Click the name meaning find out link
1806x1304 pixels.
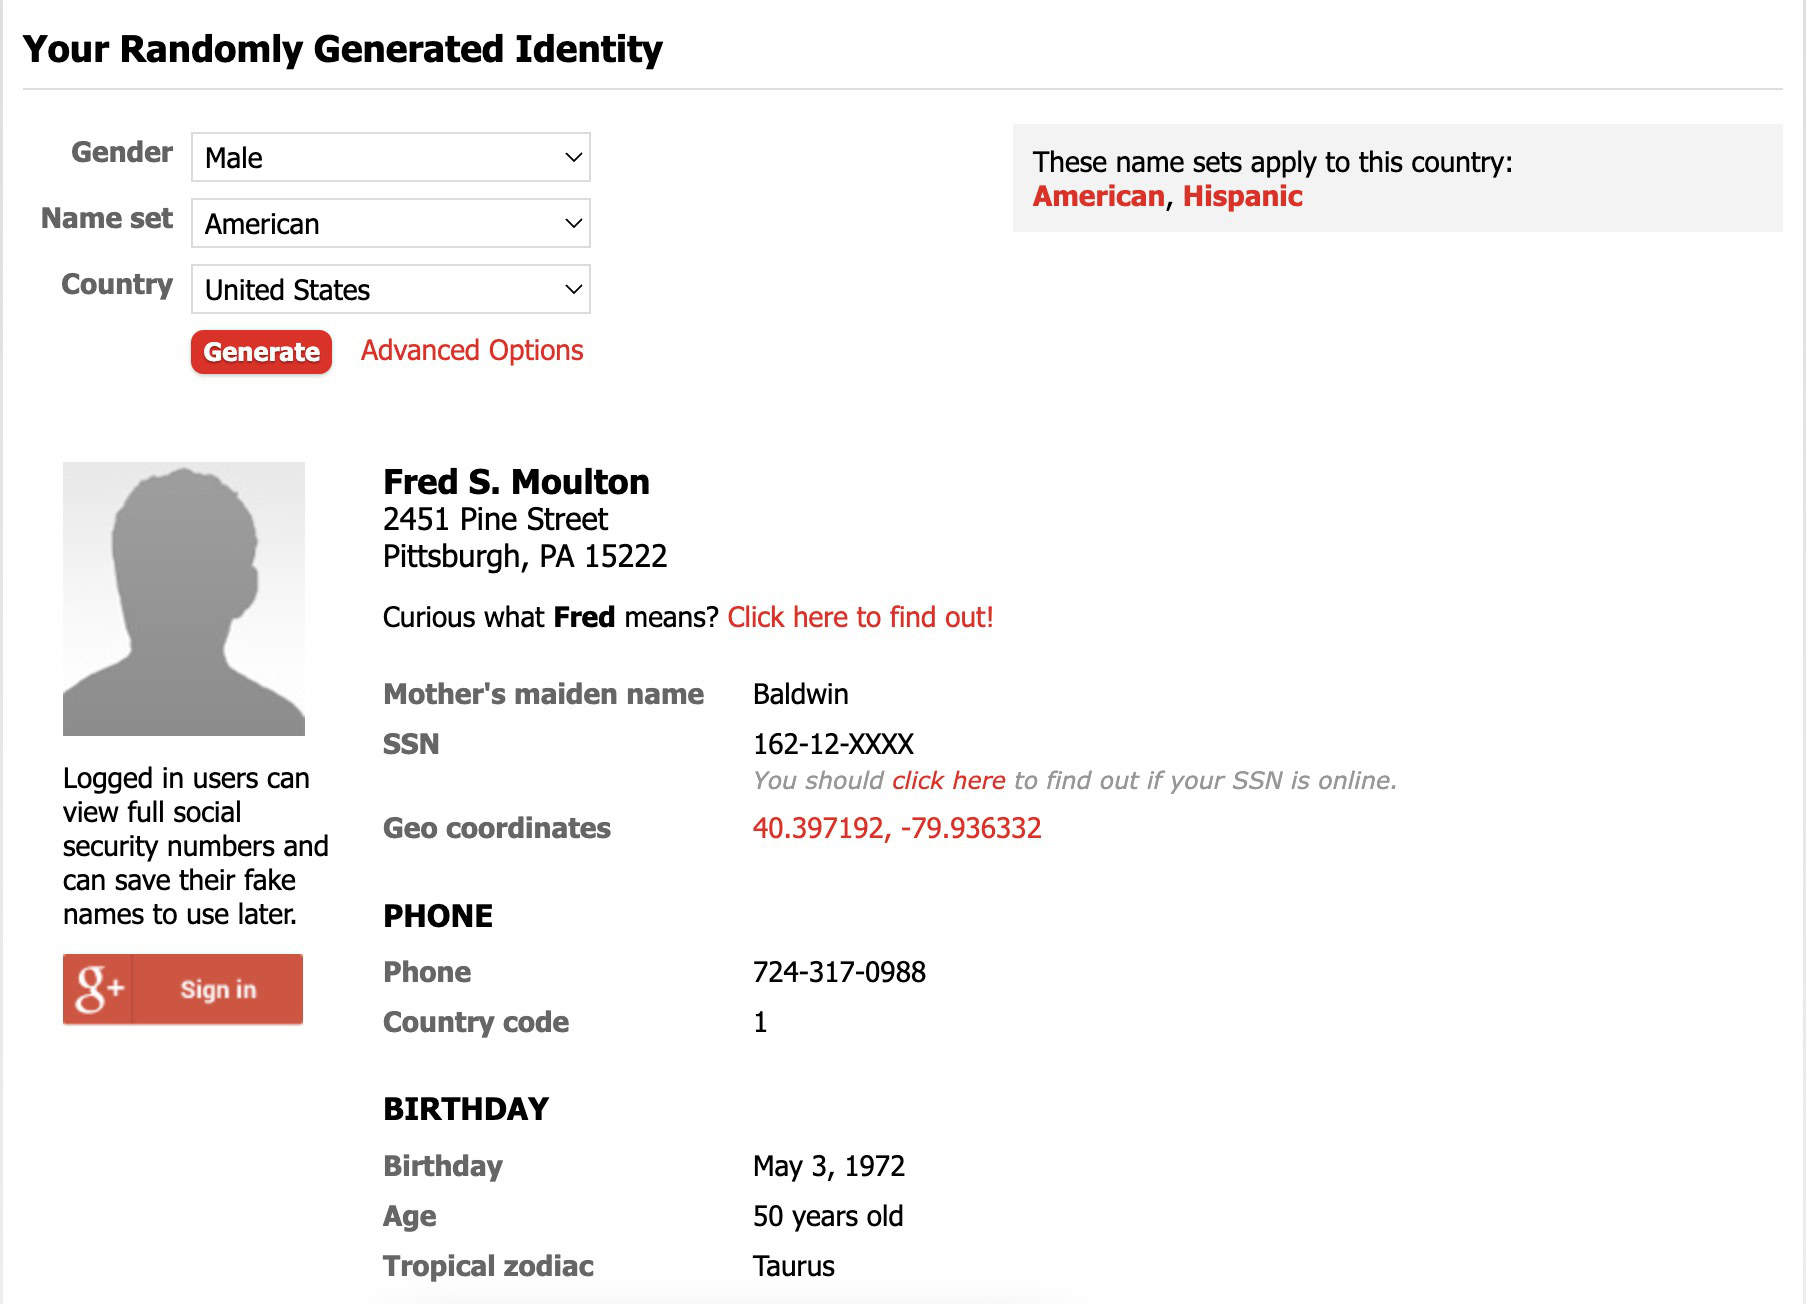[x=860, y=617]
